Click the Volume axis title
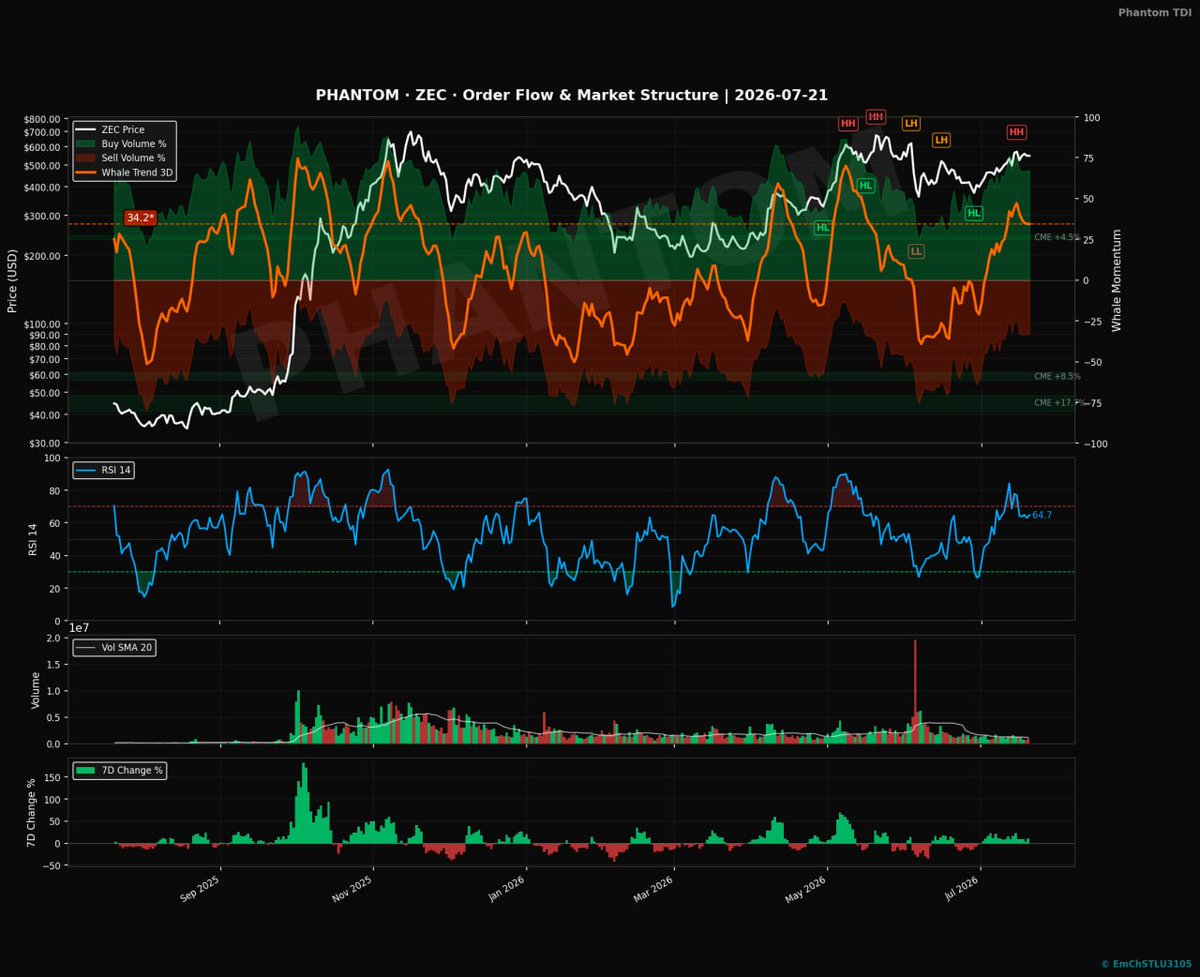This screenshot has width=1200, height=977. (x=35, y=690)
